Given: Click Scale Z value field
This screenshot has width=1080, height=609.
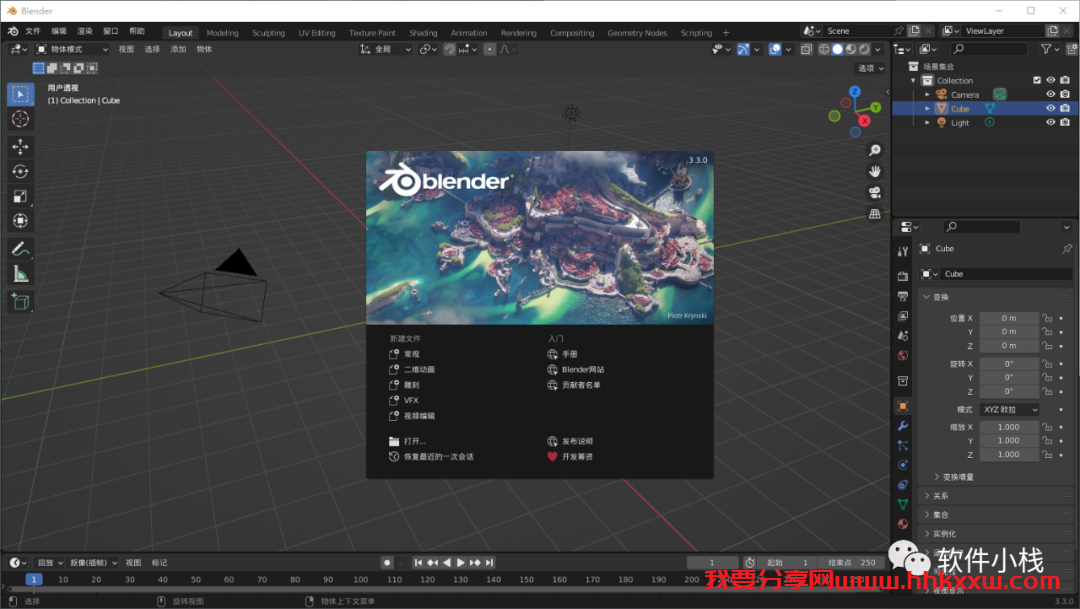Looking at the screenshot, I should (1009, 455).
